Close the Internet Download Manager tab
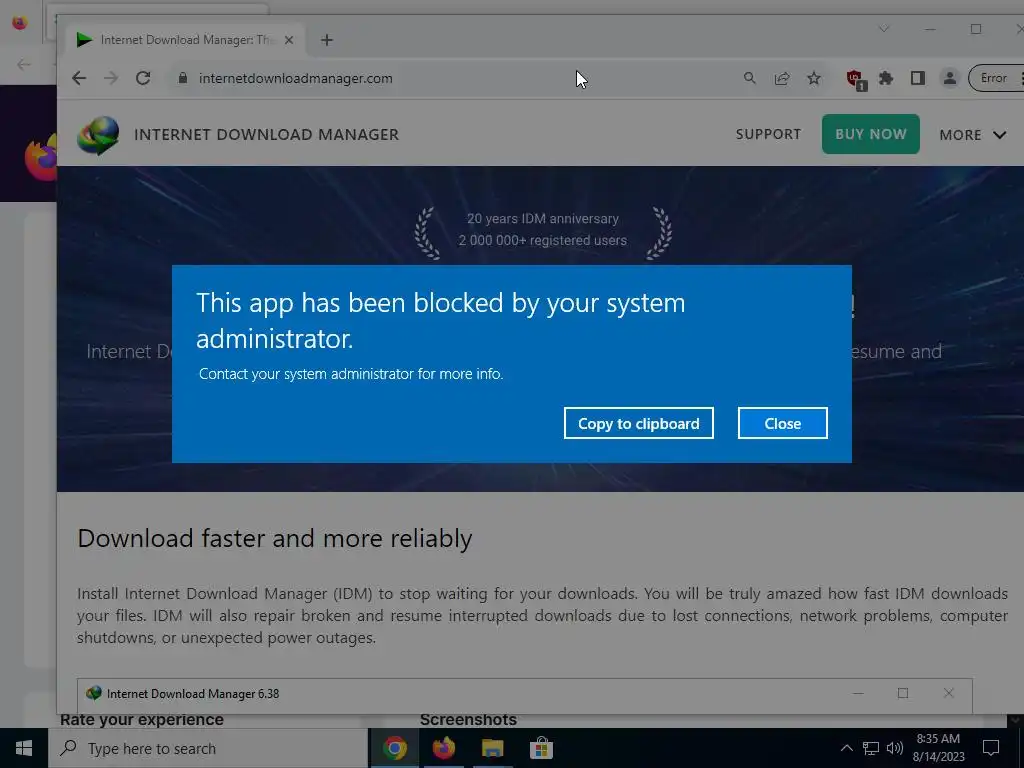This screenshot has height=768, width=1024. coord(289,40)
